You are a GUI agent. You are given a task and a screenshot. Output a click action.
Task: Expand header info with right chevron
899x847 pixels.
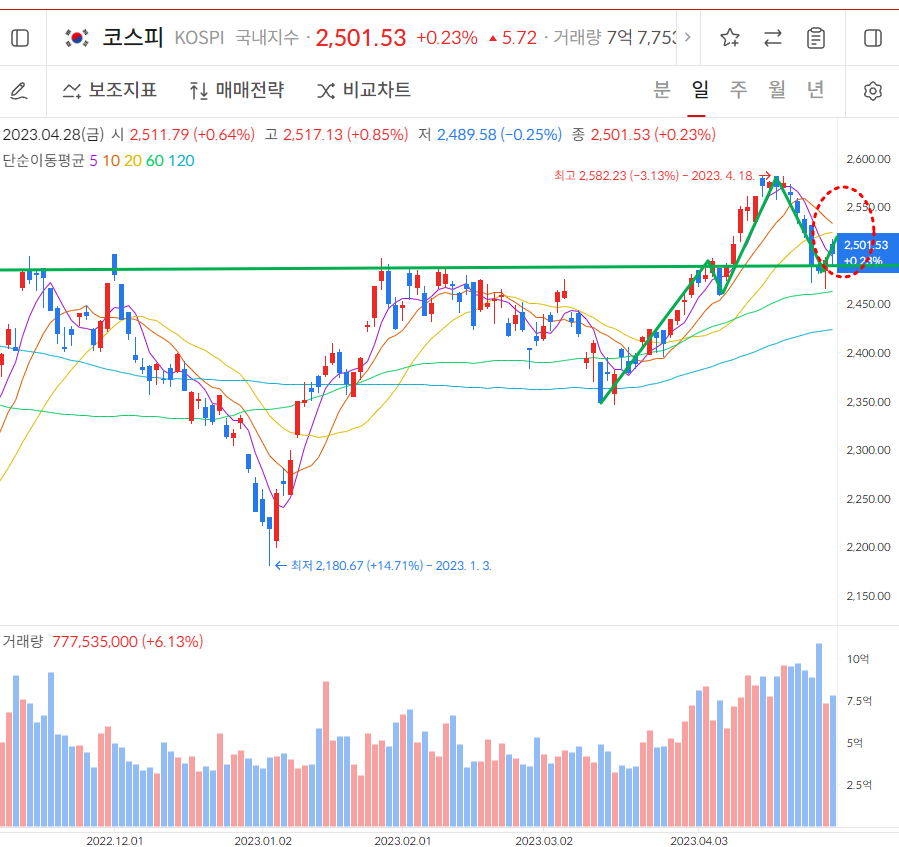687,37
